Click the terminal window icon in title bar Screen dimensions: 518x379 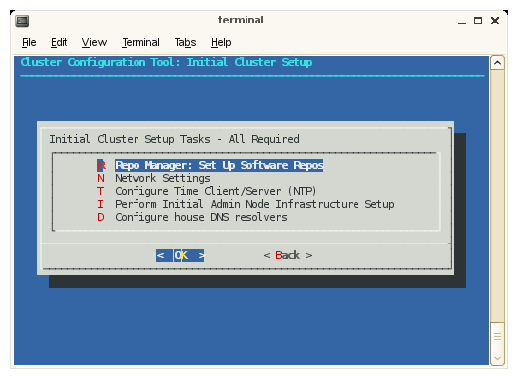pyautogui.click(x=22, y=21)
